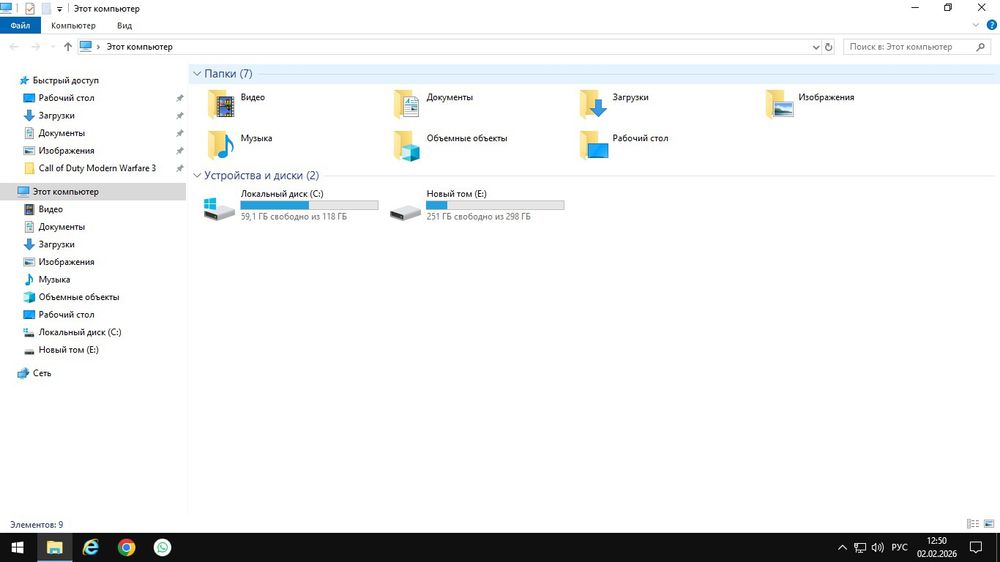This screenshot has height=562, width=1000.
Task: Show hidden system tray icons
Action: 842,547
